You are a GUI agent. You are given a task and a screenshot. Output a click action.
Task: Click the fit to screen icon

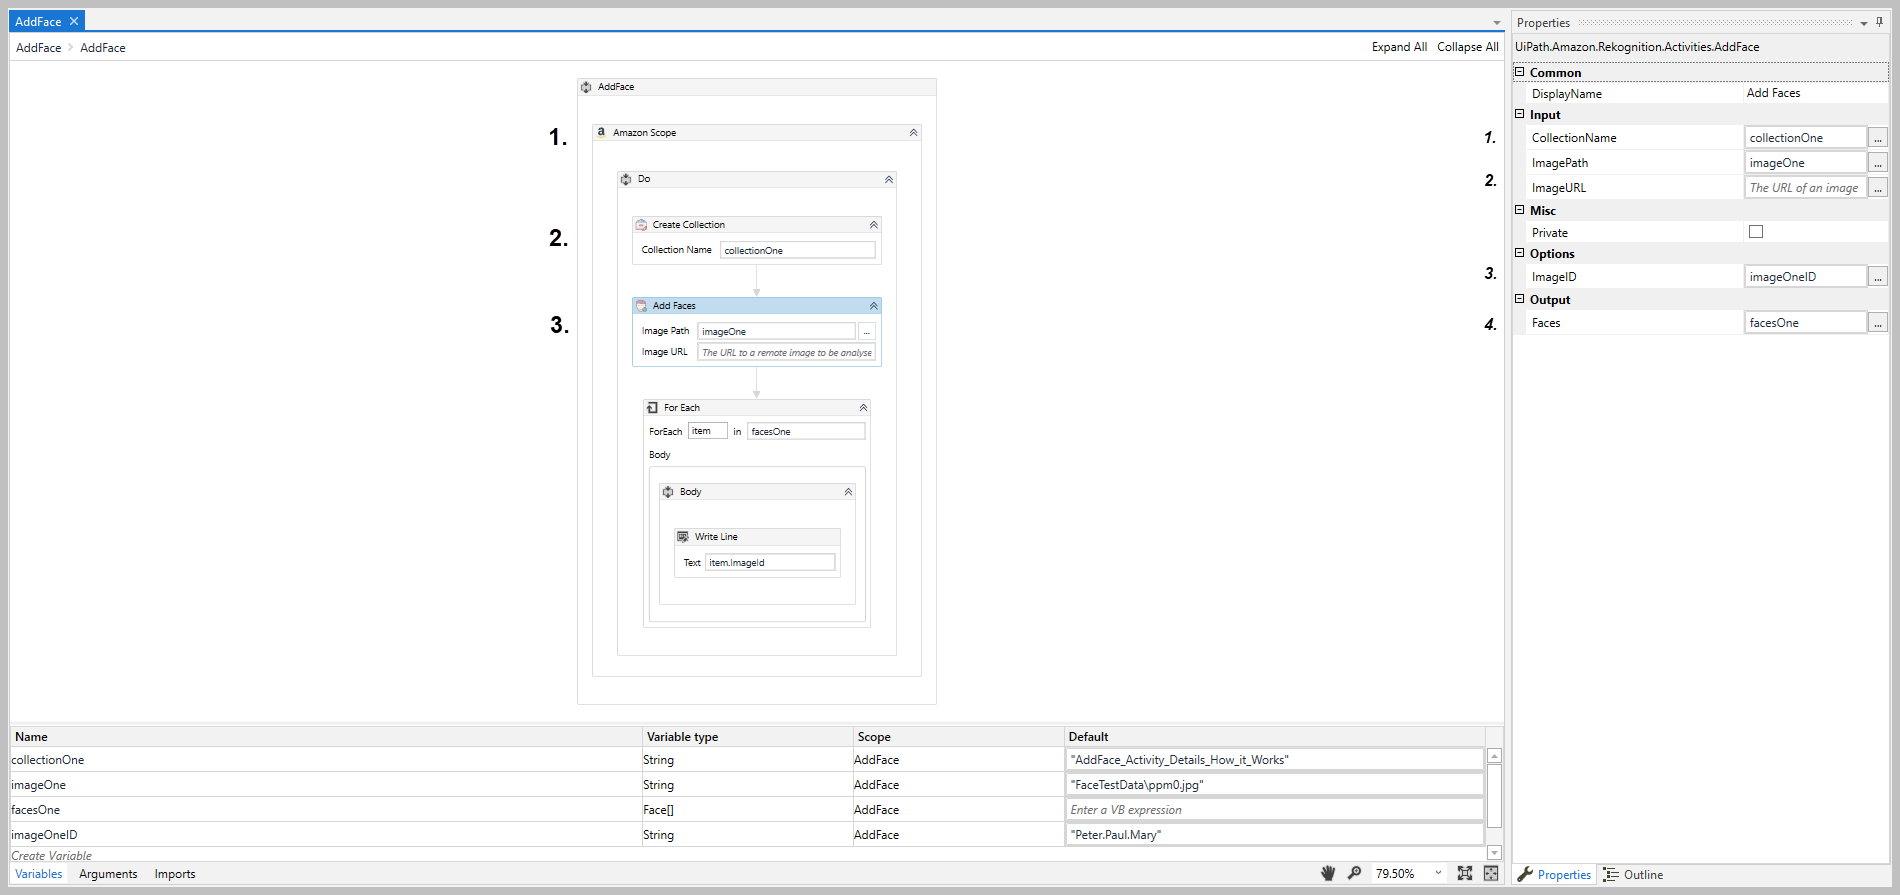[1465, 873]
